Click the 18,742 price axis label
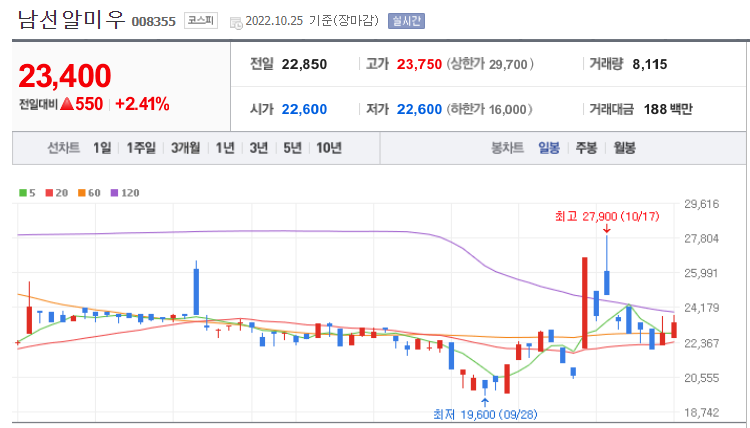 [x=702, y=412]
